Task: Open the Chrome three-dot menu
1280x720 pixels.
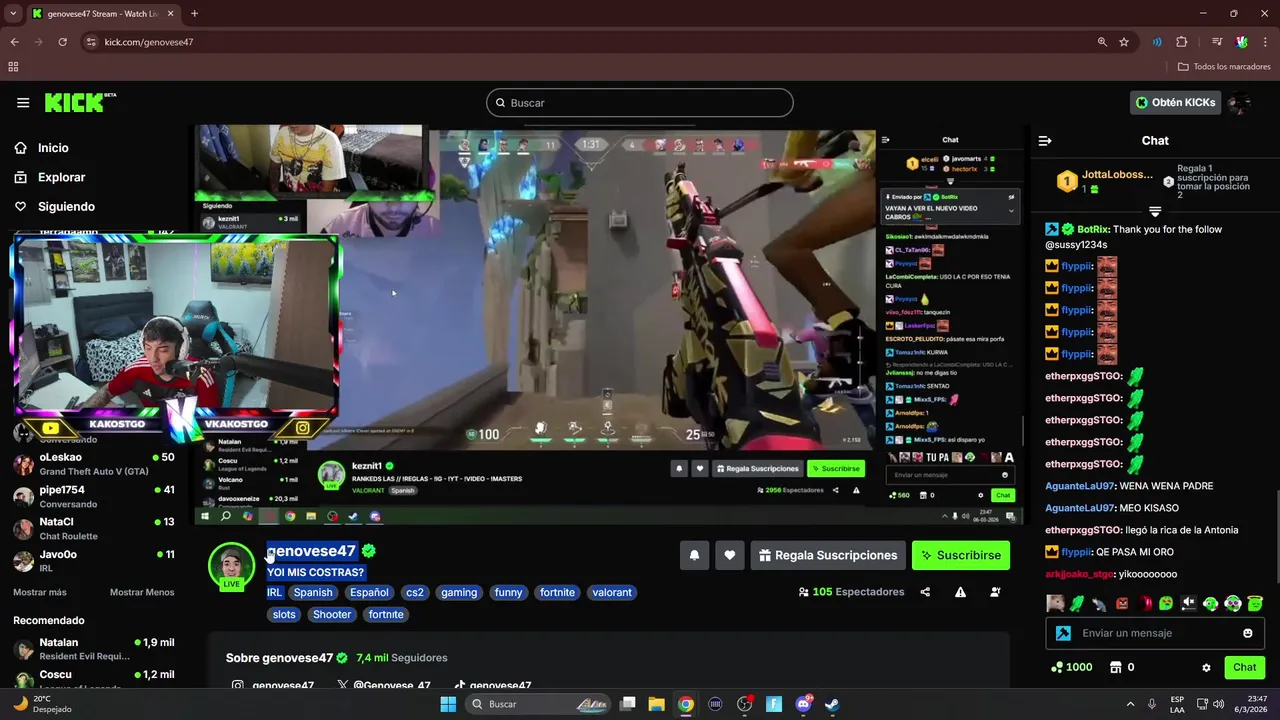Action: [x=1265, y=42]
